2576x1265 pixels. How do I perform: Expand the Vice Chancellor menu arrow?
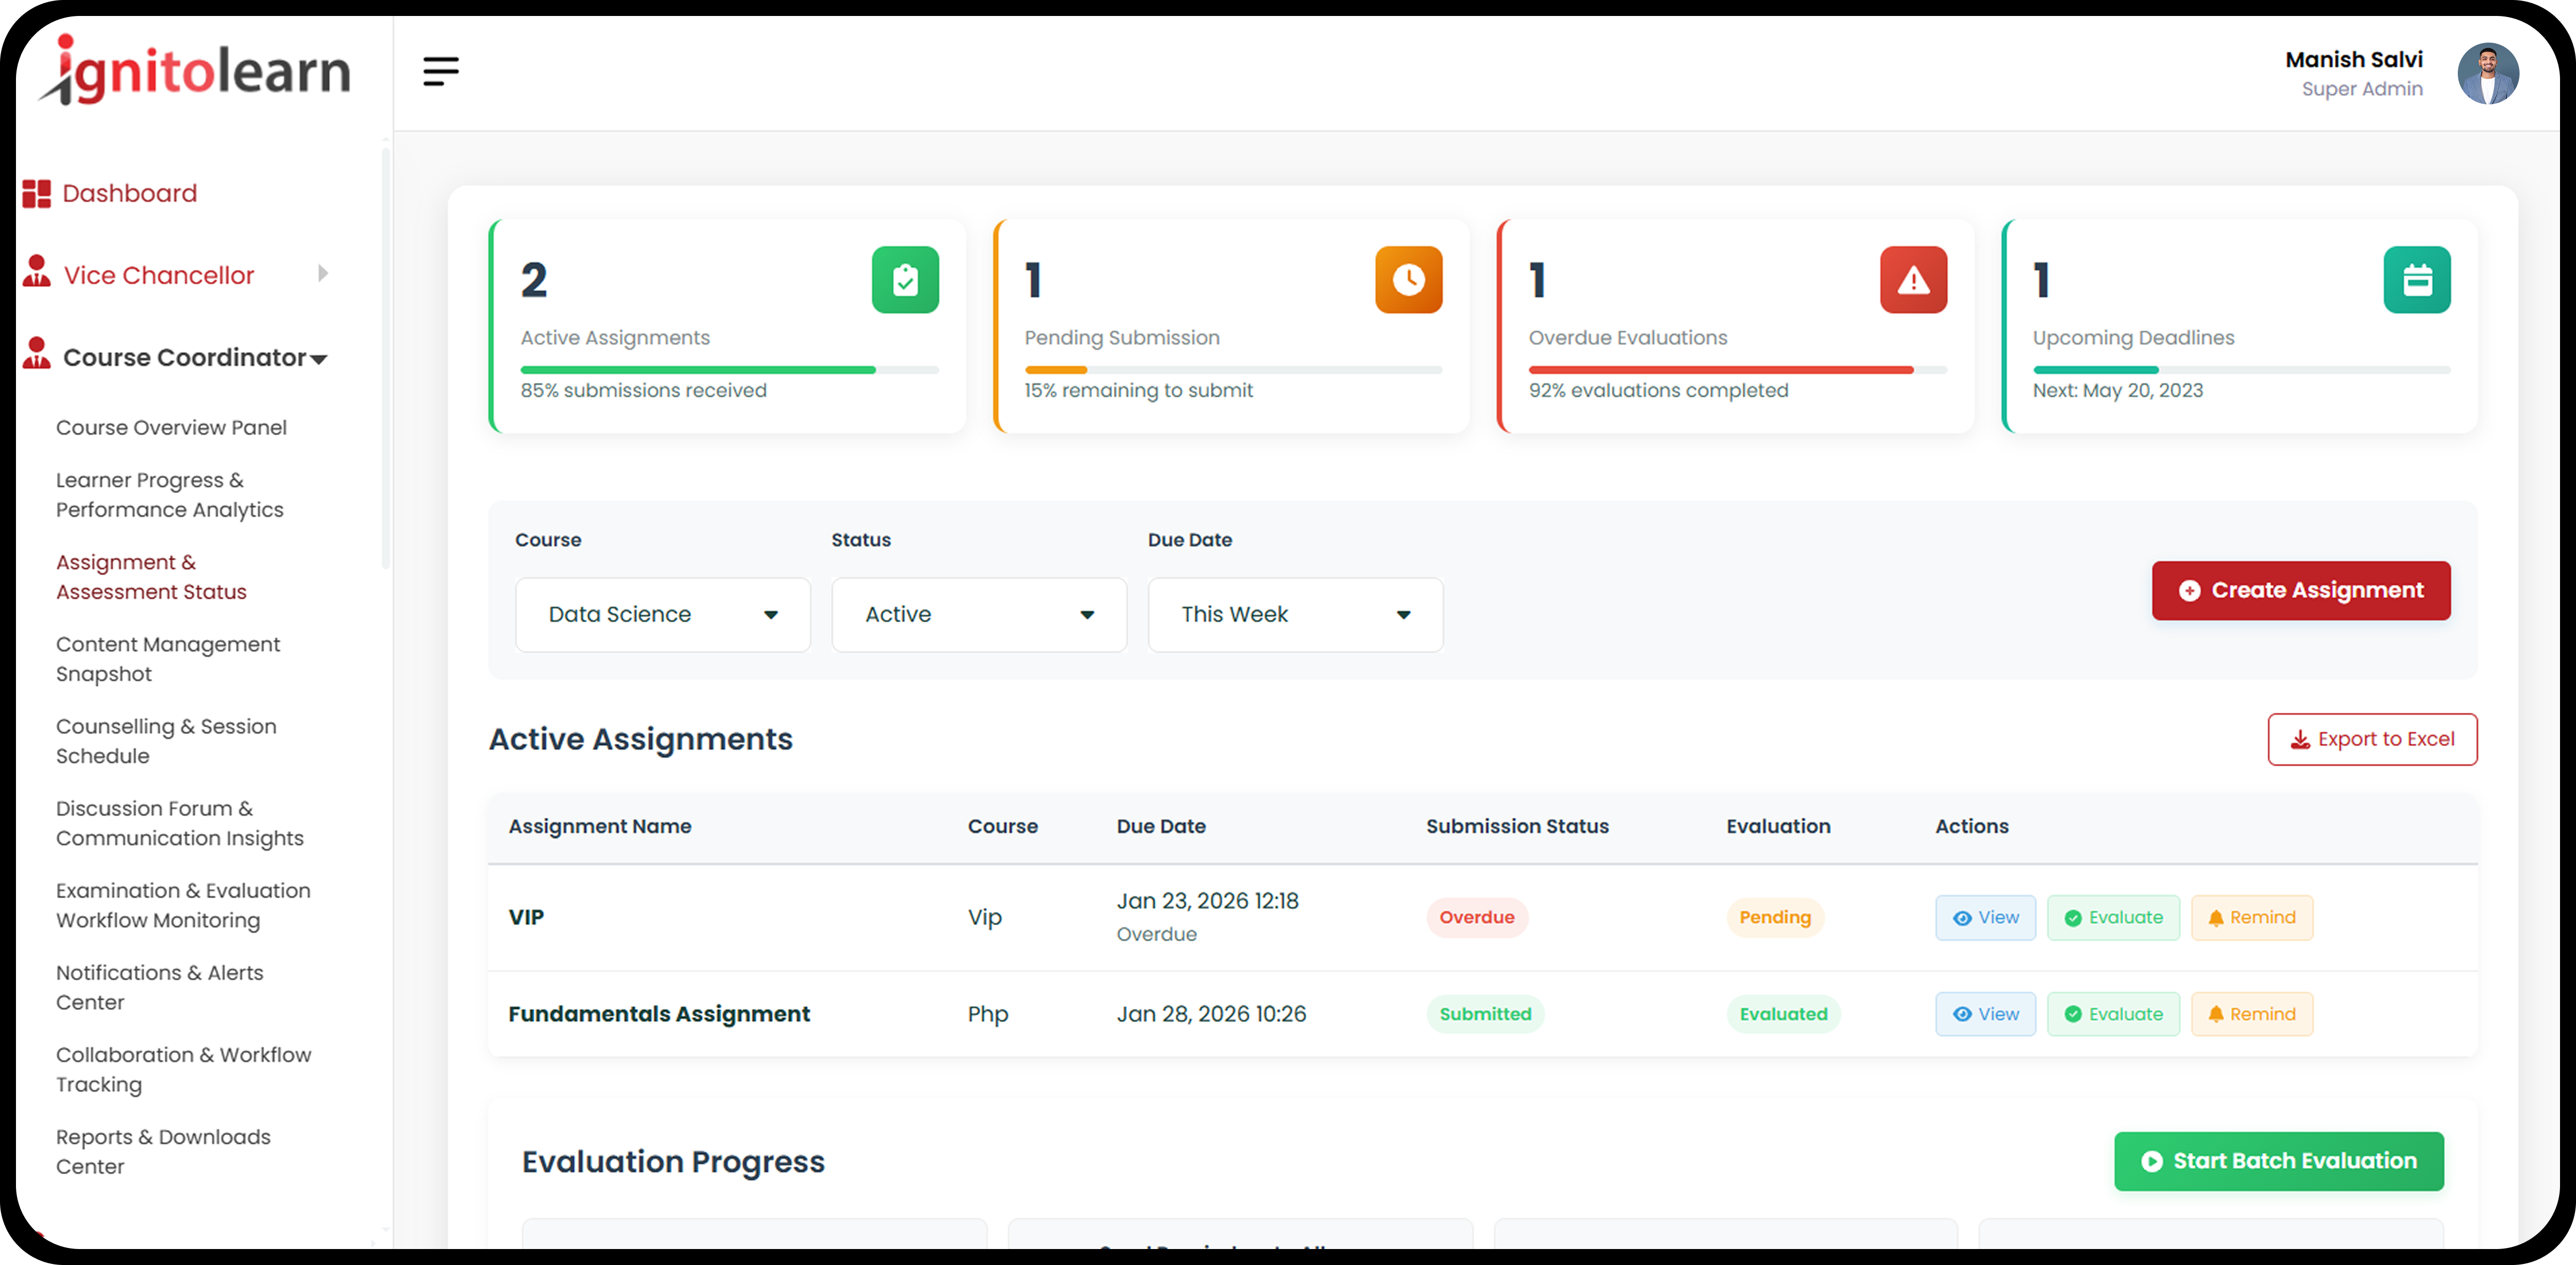coord(322,274)
